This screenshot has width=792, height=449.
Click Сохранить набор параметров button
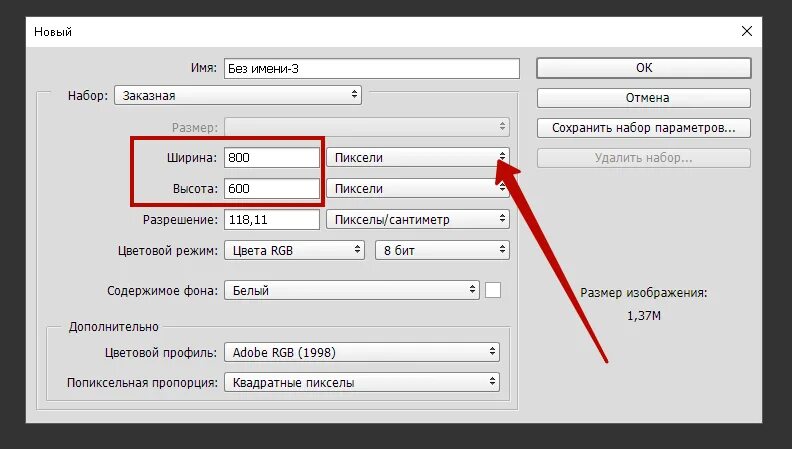click(644, 128)
